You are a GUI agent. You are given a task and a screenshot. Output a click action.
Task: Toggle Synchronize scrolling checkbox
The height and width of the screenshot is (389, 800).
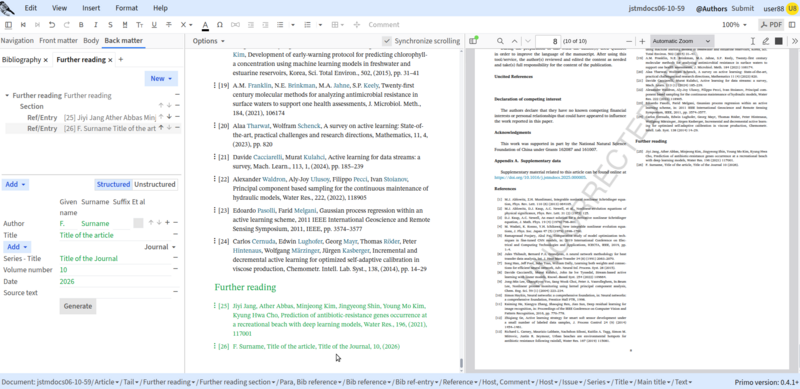tap(387, 41)
